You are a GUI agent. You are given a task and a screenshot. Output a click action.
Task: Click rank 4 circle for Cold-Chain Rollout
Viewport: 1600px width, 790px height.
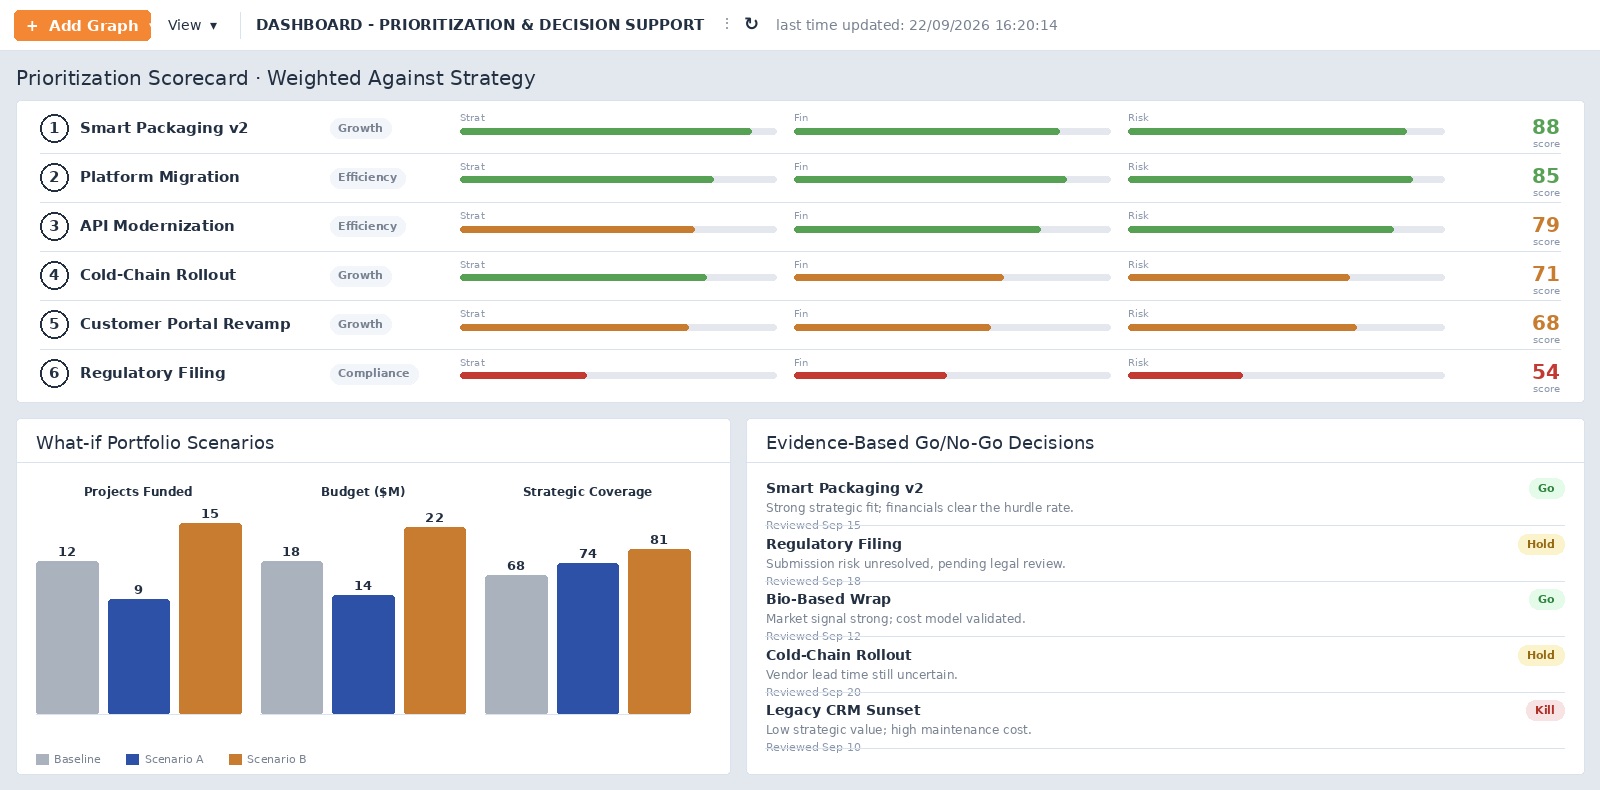54,275
